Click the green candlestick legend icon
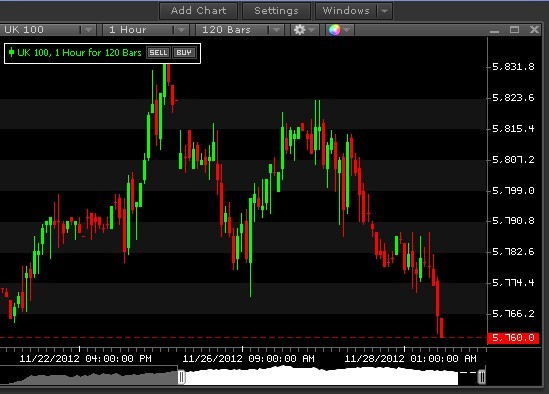This screenshot has height=394, width=549. 11,53
